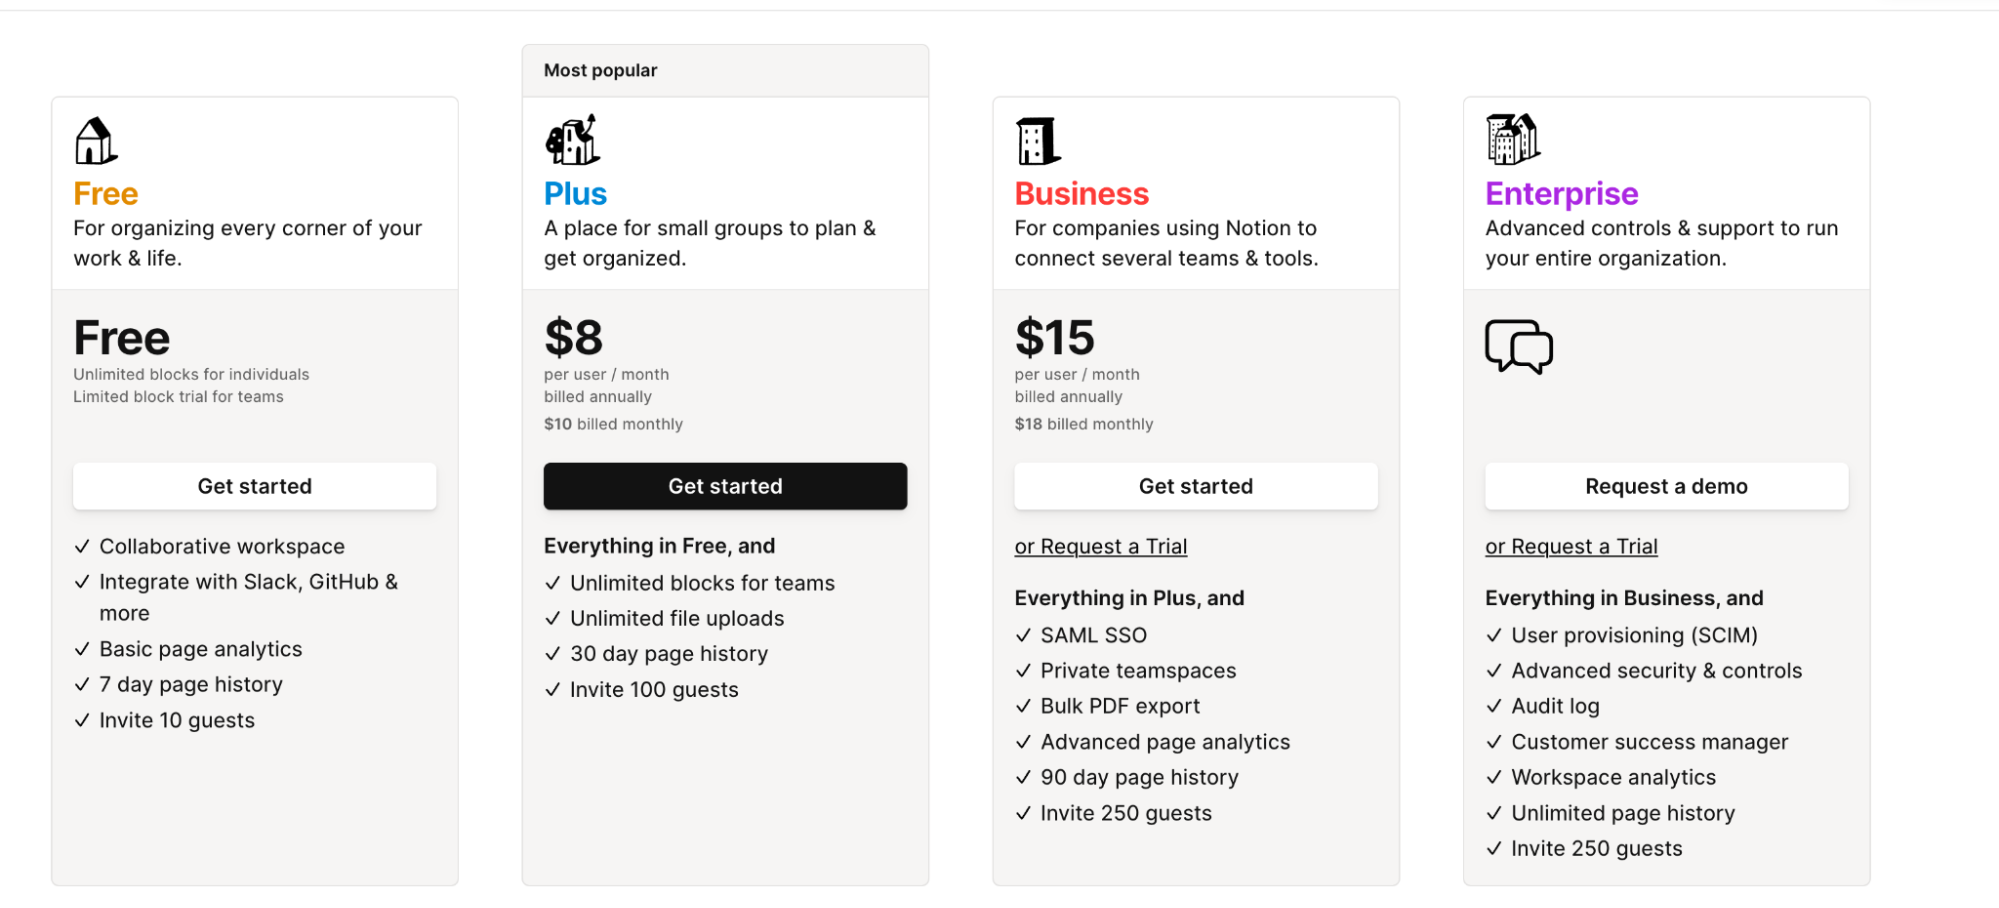Screen dimensions: 1999x908
Task: Select the Enterprise plan heading
Action: tap(1561, 193)
